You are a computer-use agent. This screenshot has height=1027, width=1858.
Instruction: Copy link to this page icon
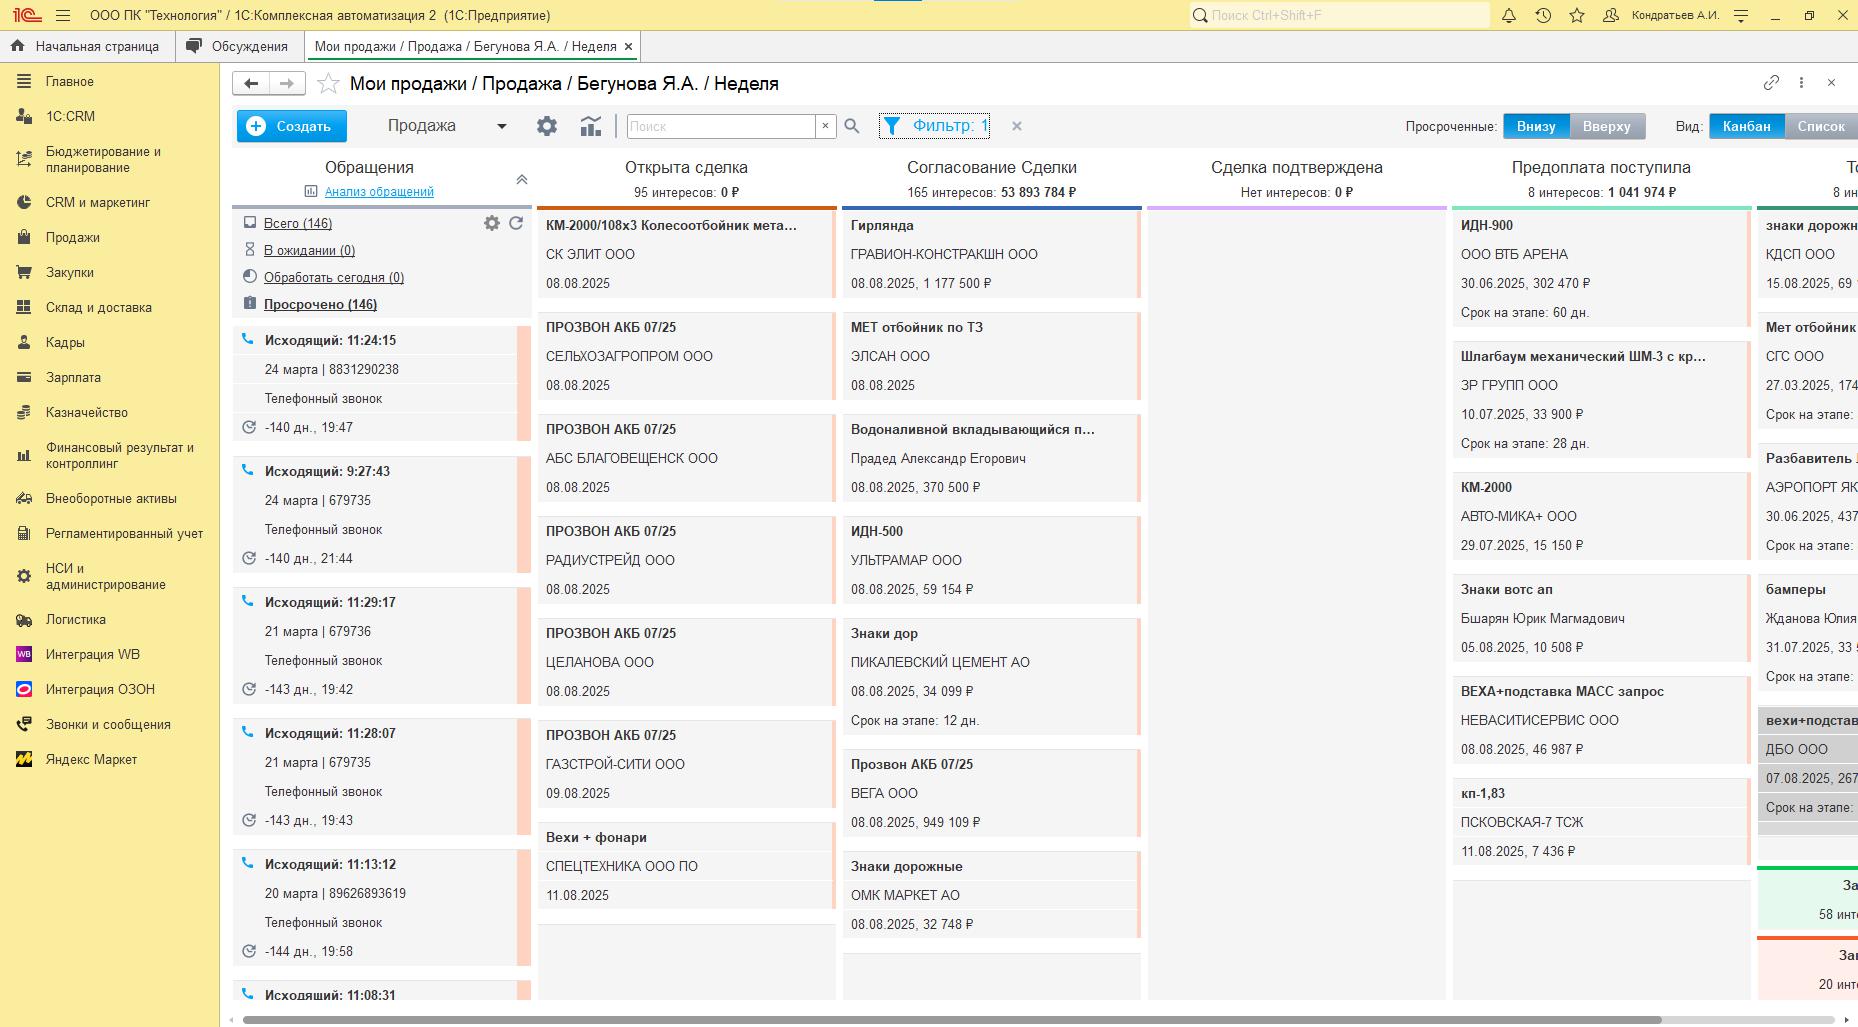(x=1771, y=83)
